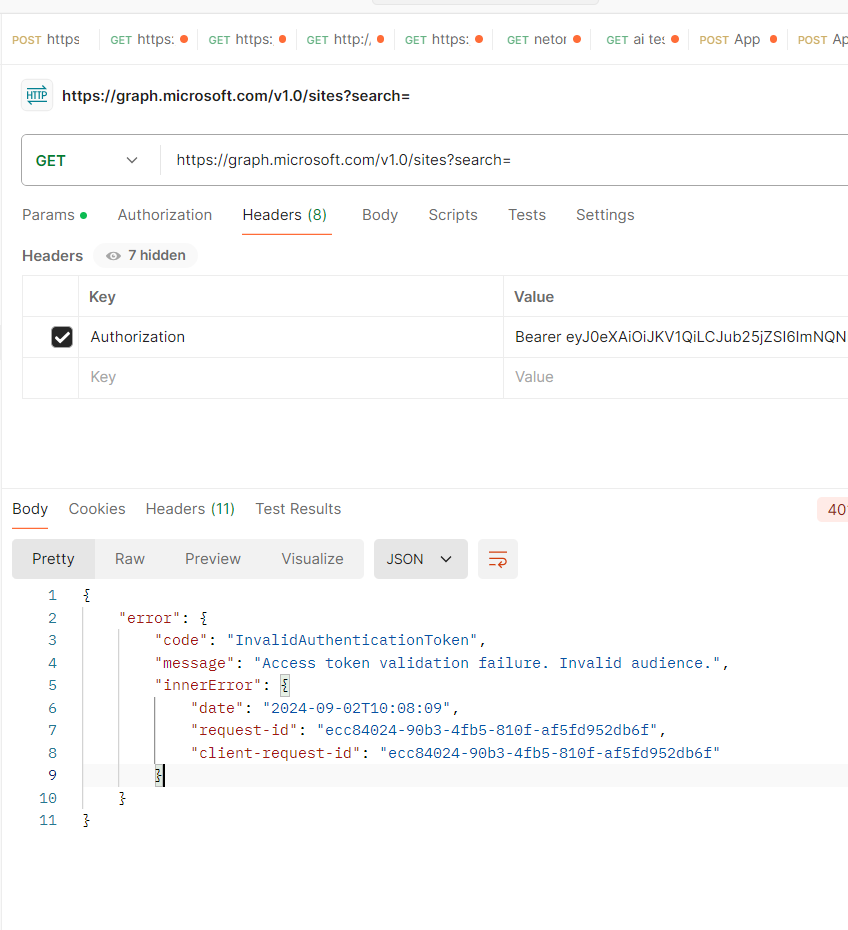Click the request URL input field
Image resolution: width=848 pixels, height=930 pixels.
click(504, 160)
